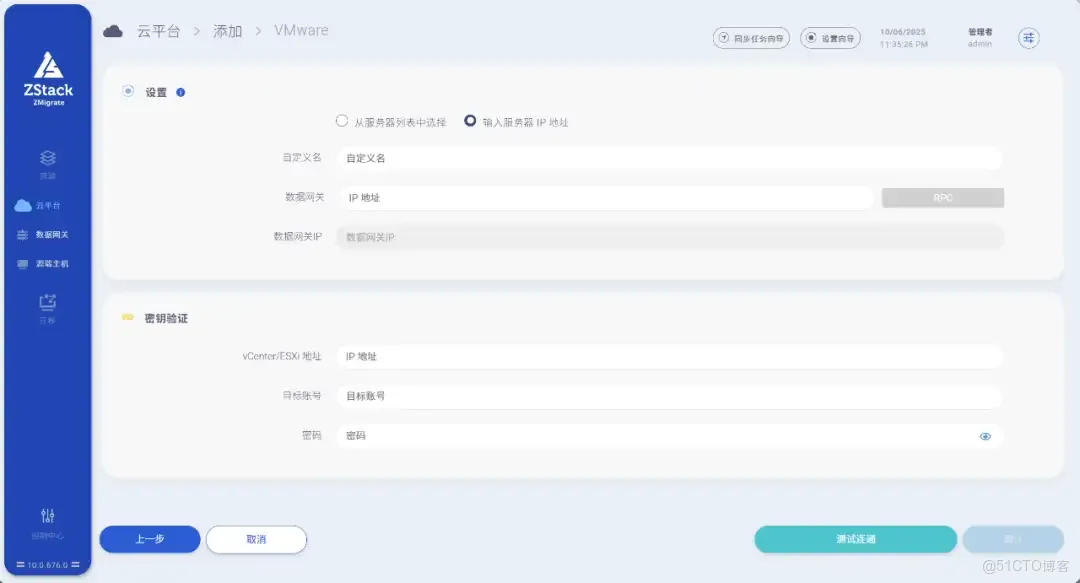This screenshot has width=1080, height=583.
Task: Toggle password visibility with the eye icon
Action: [985, 436]
